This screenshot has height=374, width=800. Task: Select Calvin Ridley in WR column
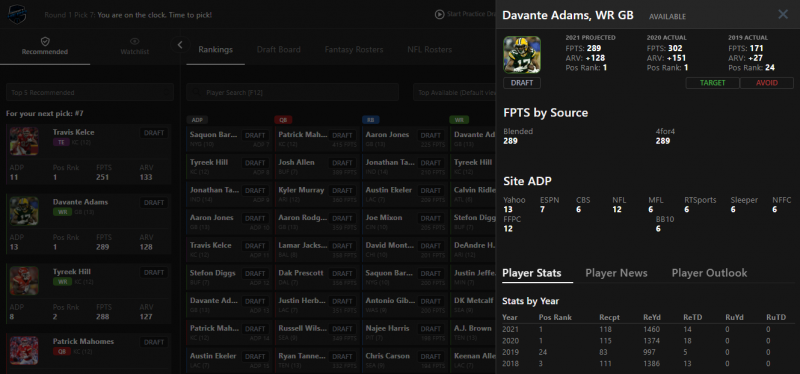(x=473, y=190)
